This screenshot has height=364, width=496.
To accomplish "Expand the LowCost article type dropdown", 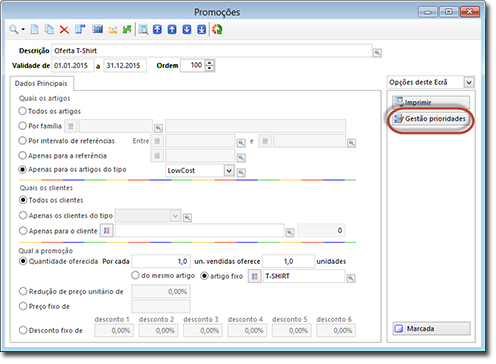I will coord(229,171).
